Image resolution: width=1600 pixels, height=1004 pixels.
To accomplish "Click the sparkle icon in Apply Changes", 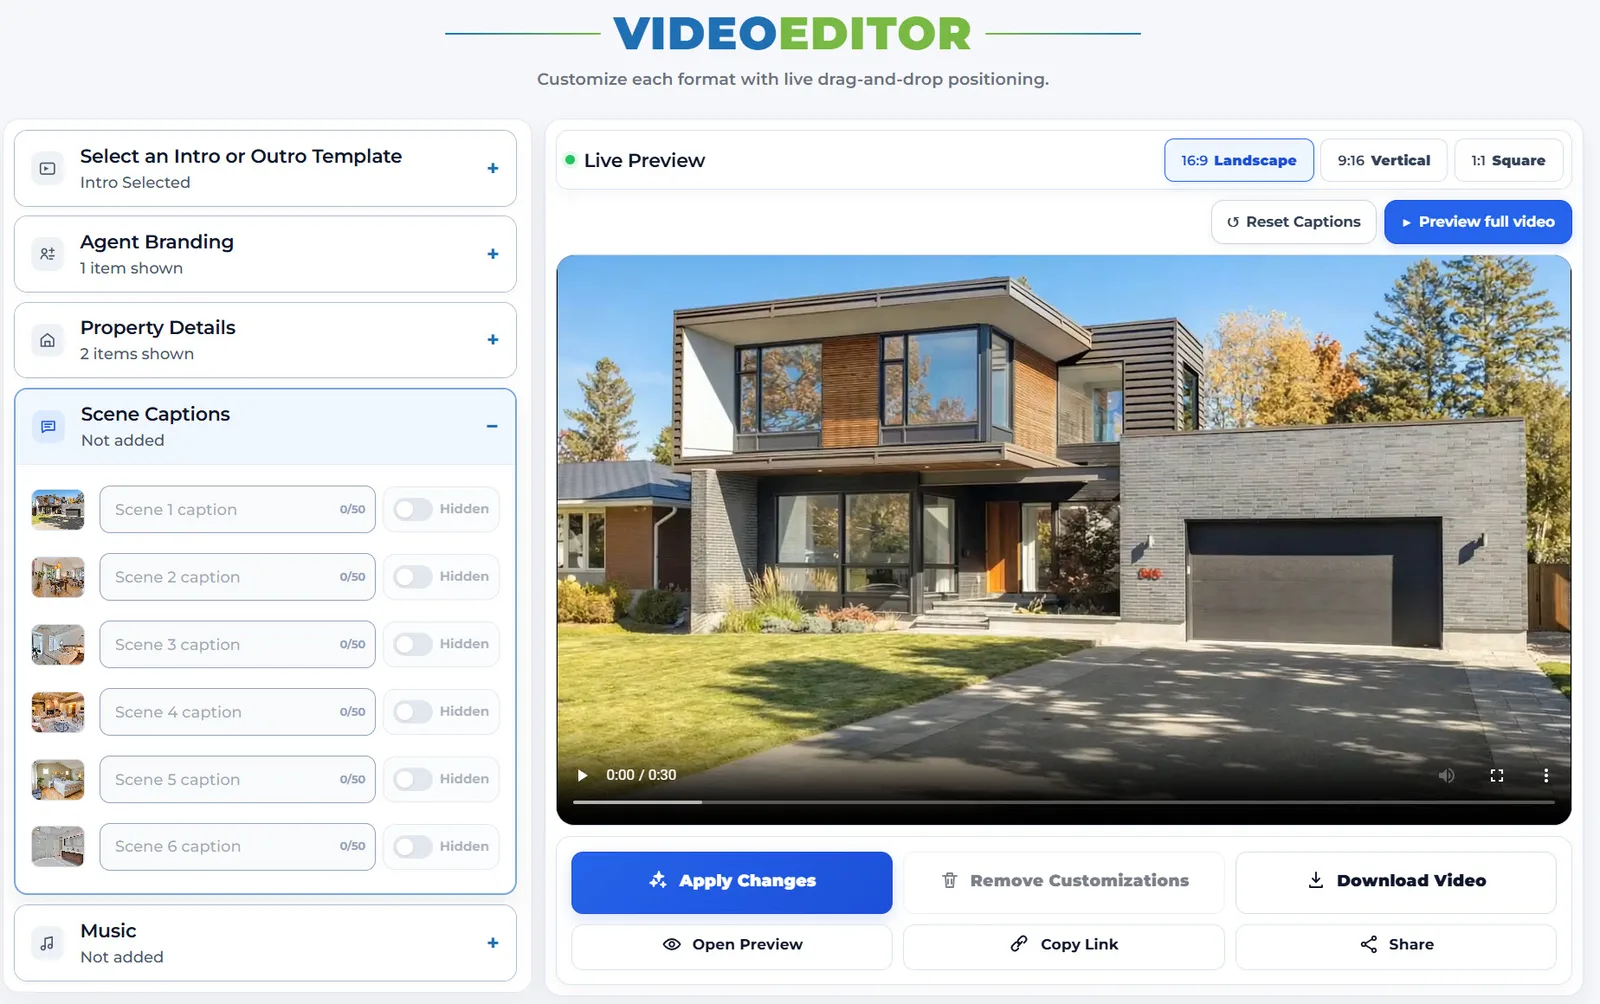I will click(x=657, y=880).
